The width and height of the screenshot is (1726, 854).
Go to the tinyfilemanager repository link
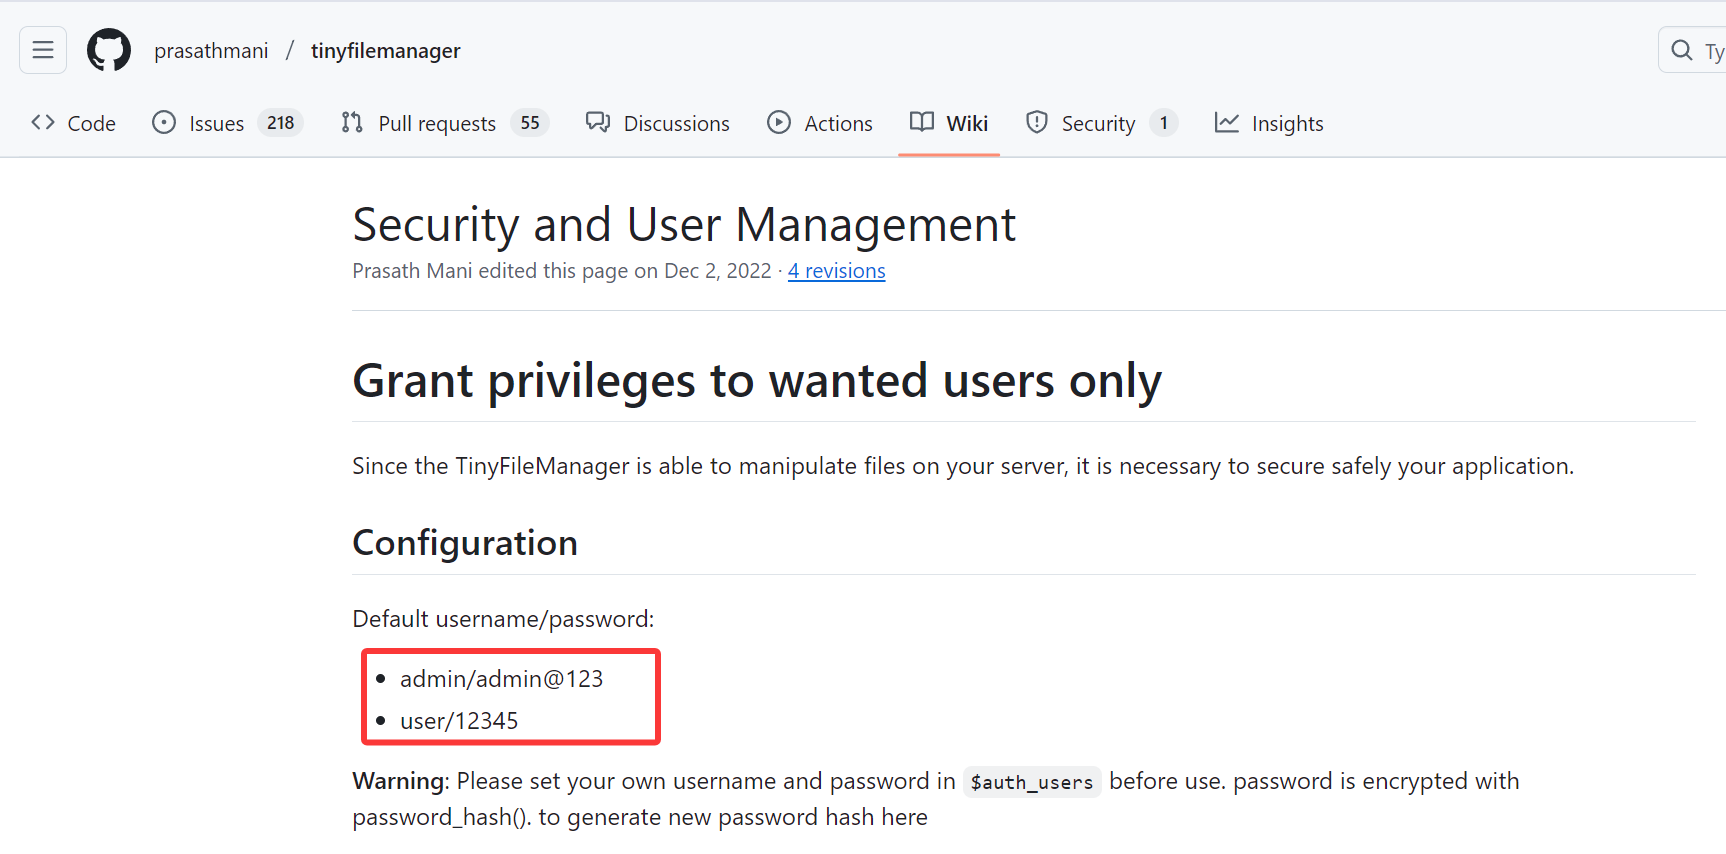coord(385,51)
